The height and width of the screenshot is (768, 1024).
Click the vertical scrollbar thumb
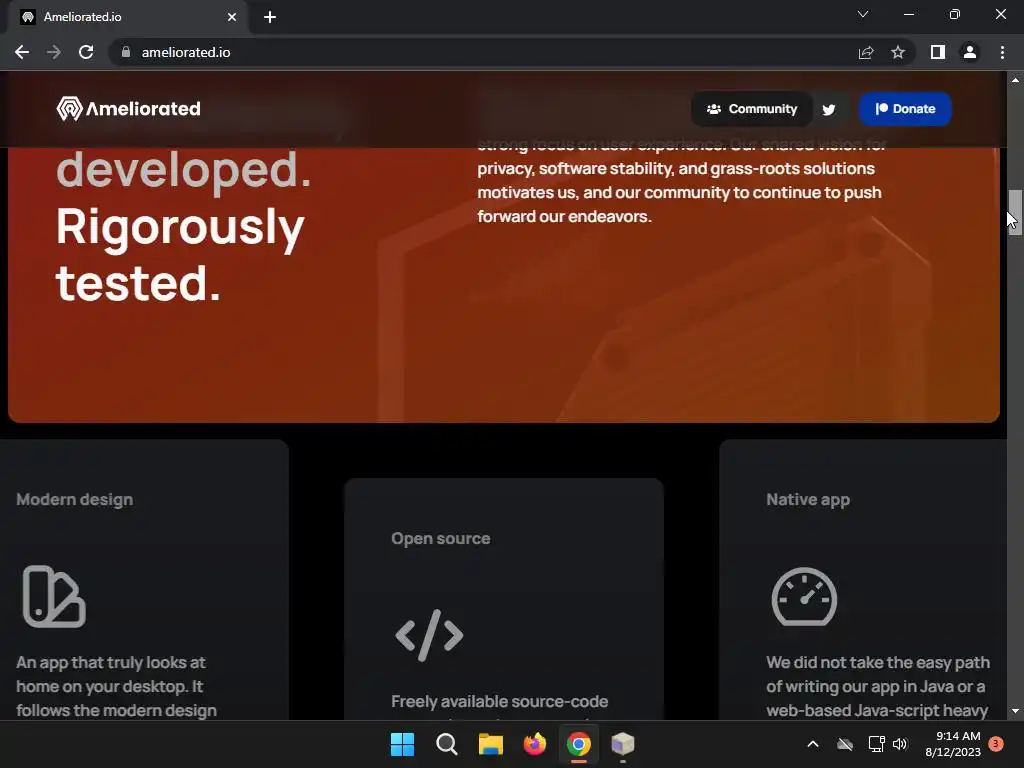point(1015,212)
